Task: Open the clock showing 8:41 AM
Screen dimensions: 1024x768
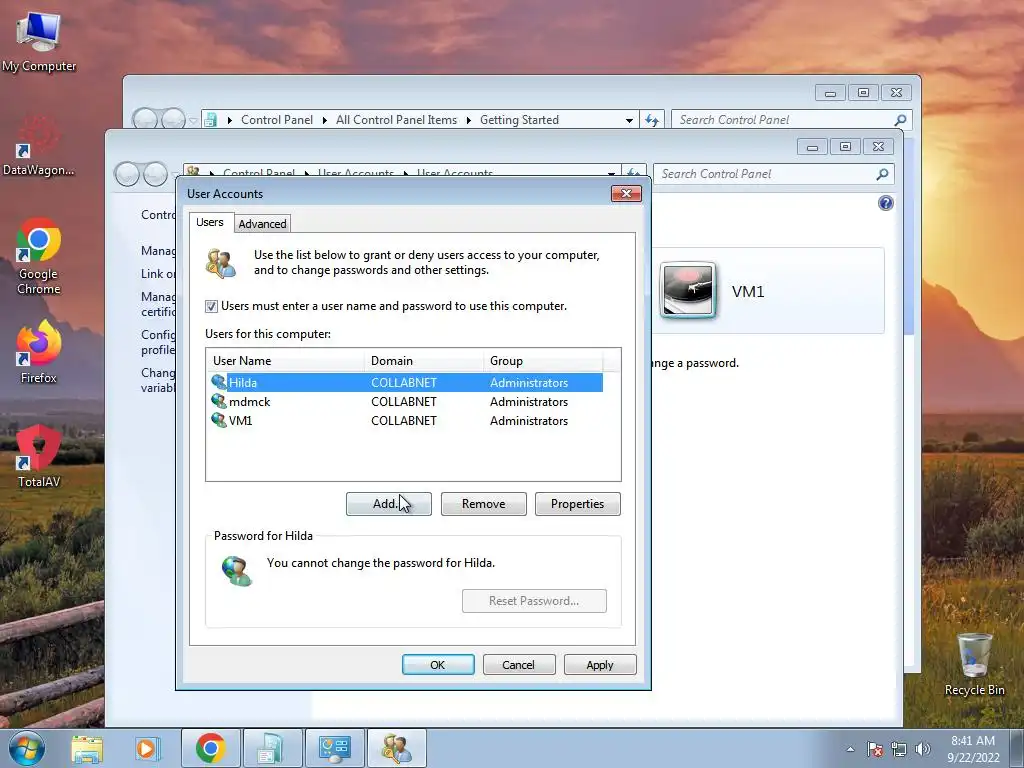Action: coord(973,748)
